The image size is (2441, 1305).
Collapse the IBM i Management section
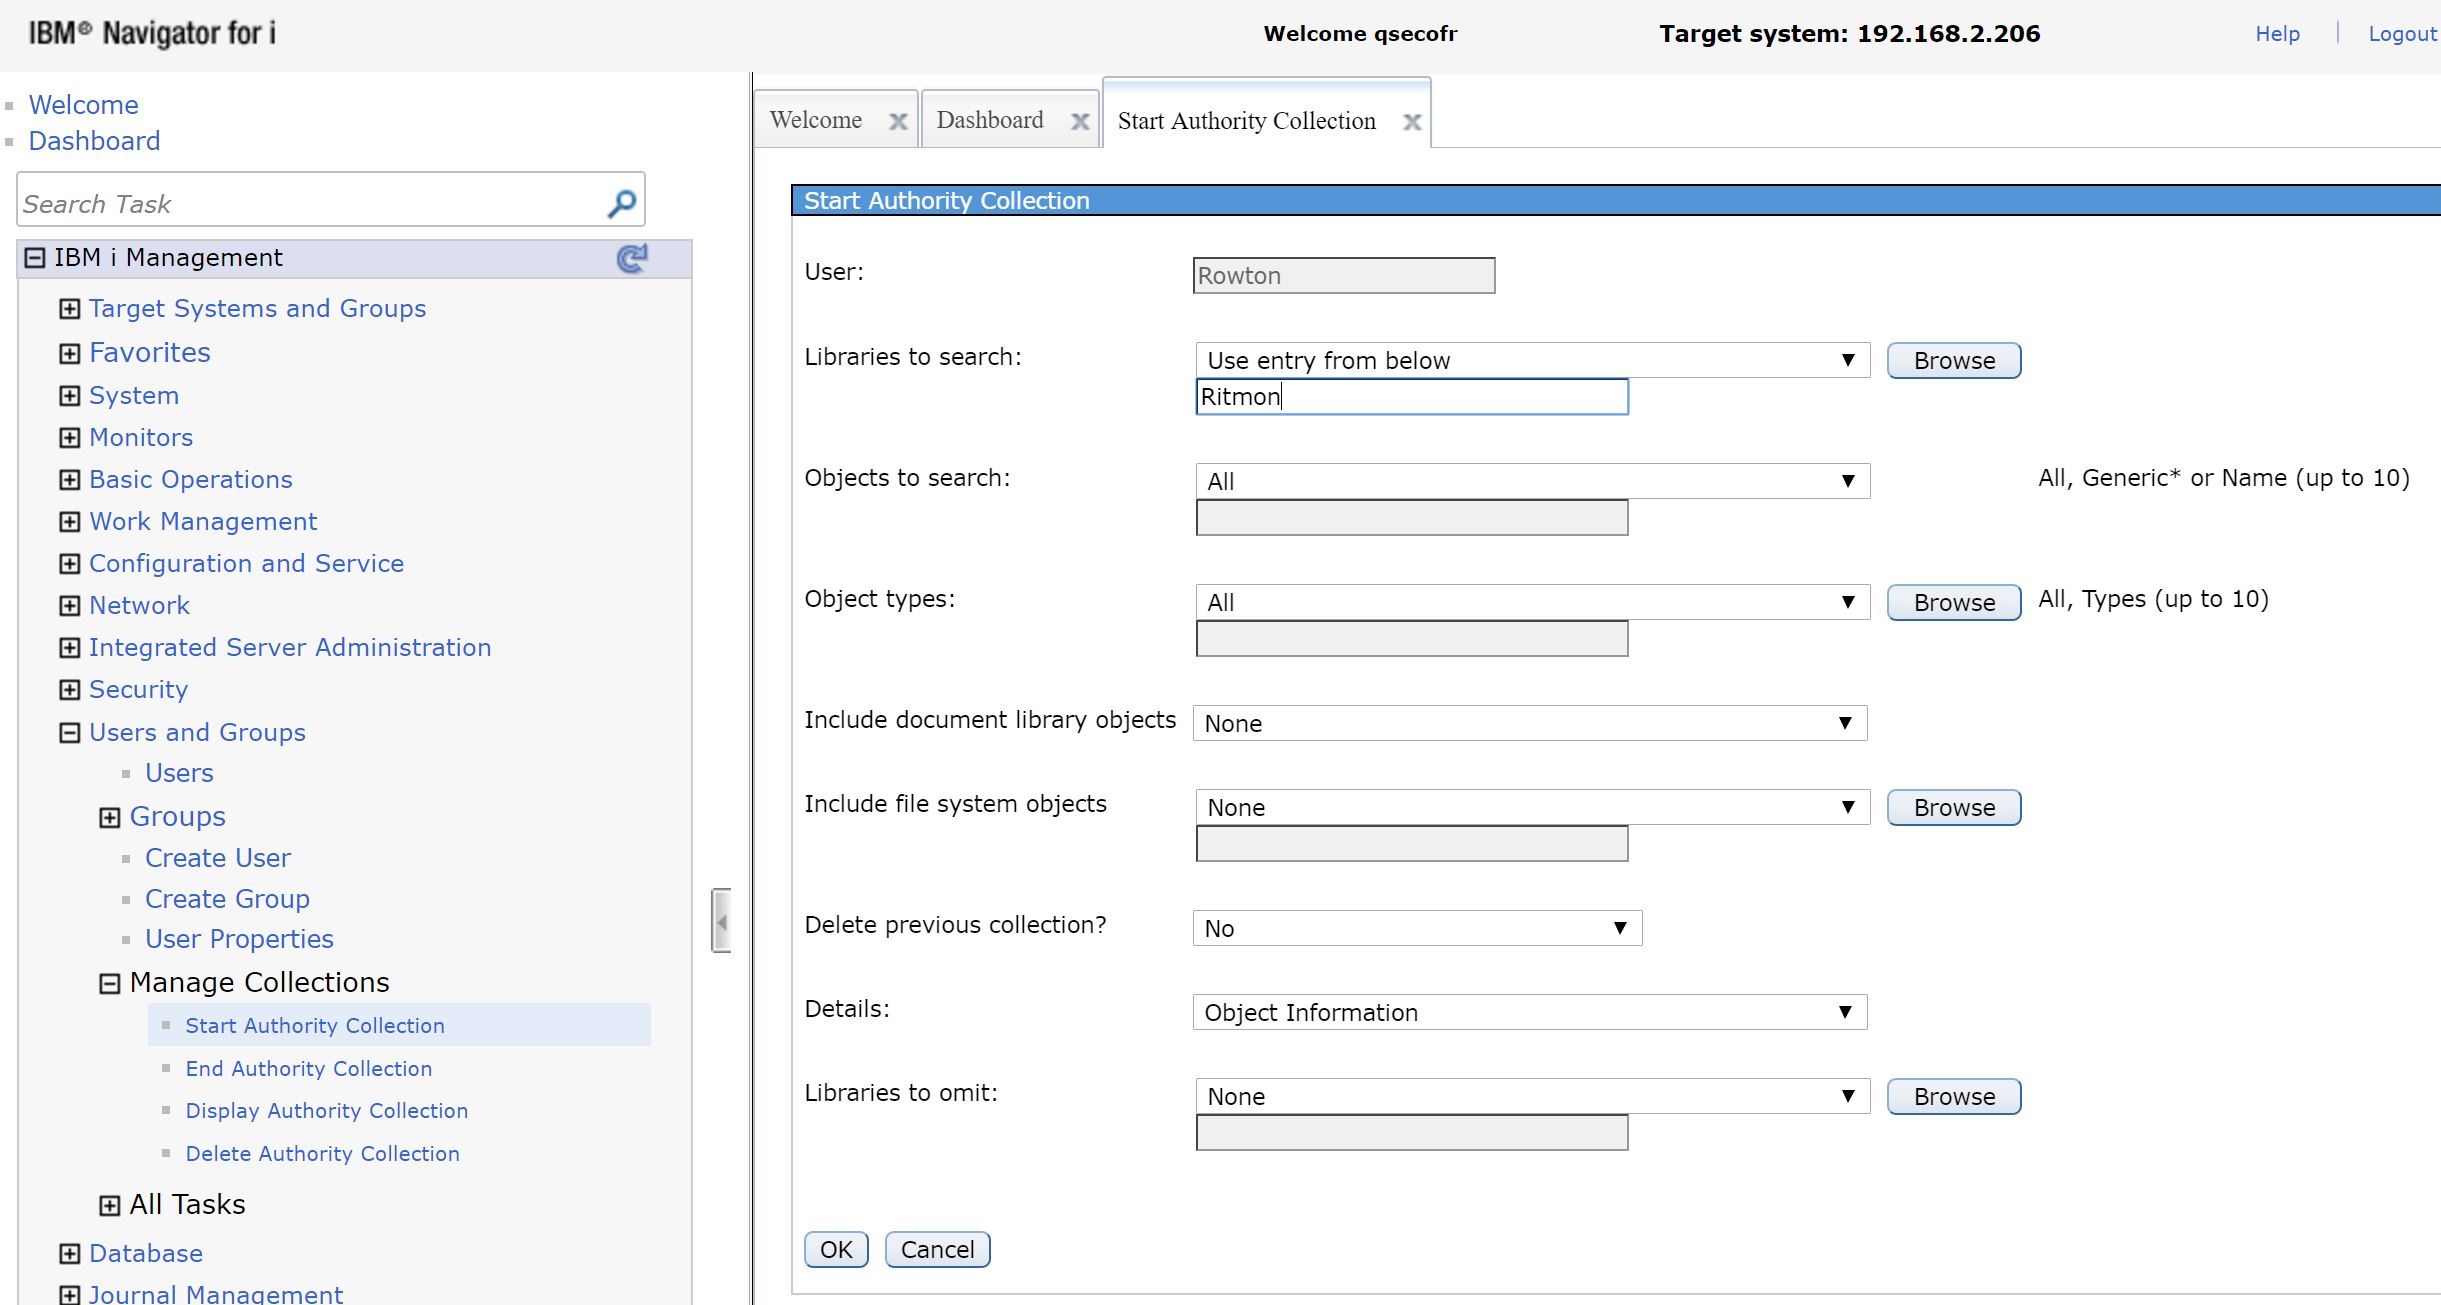35,258
